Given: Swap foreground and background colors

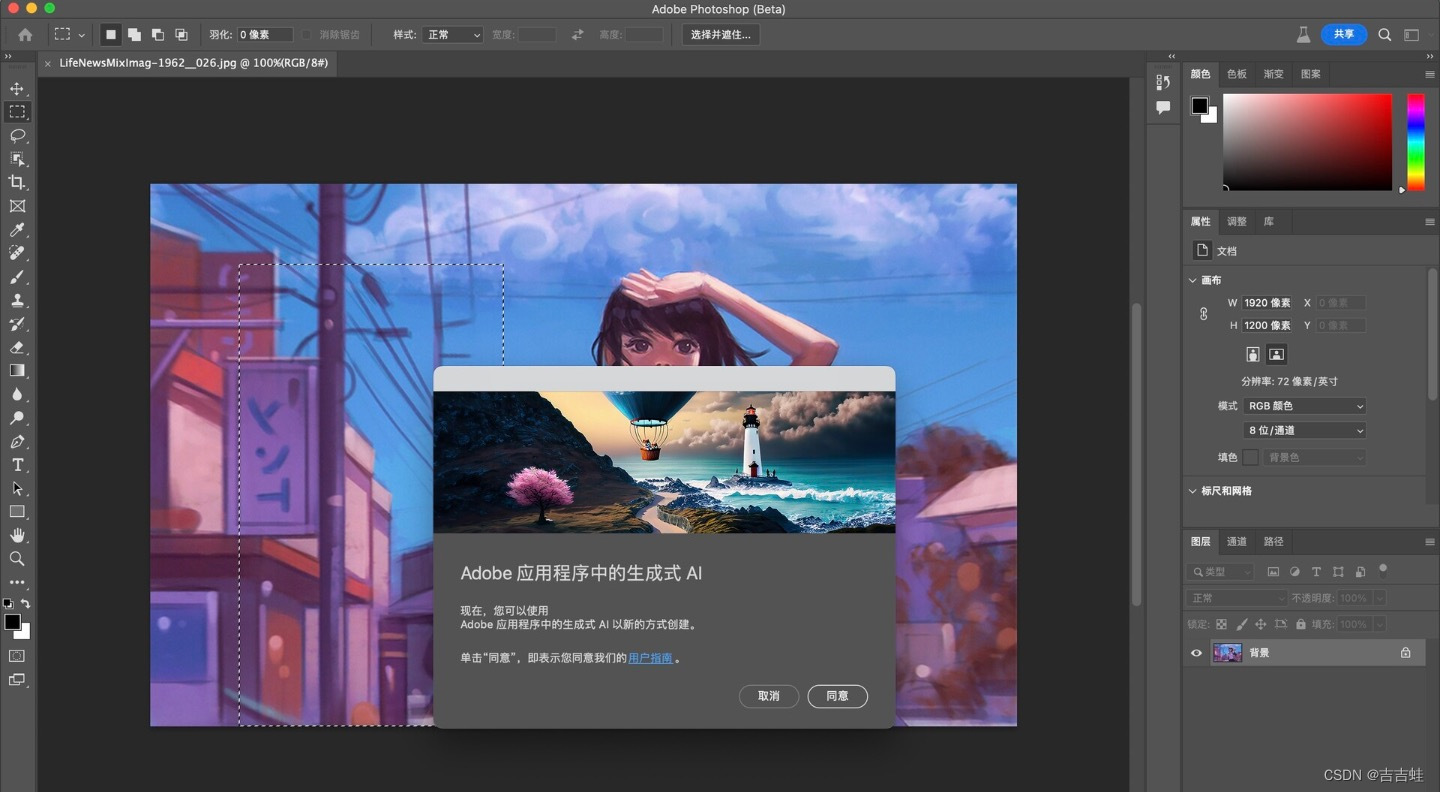Looking at the screenshot, I should [26, 604].
